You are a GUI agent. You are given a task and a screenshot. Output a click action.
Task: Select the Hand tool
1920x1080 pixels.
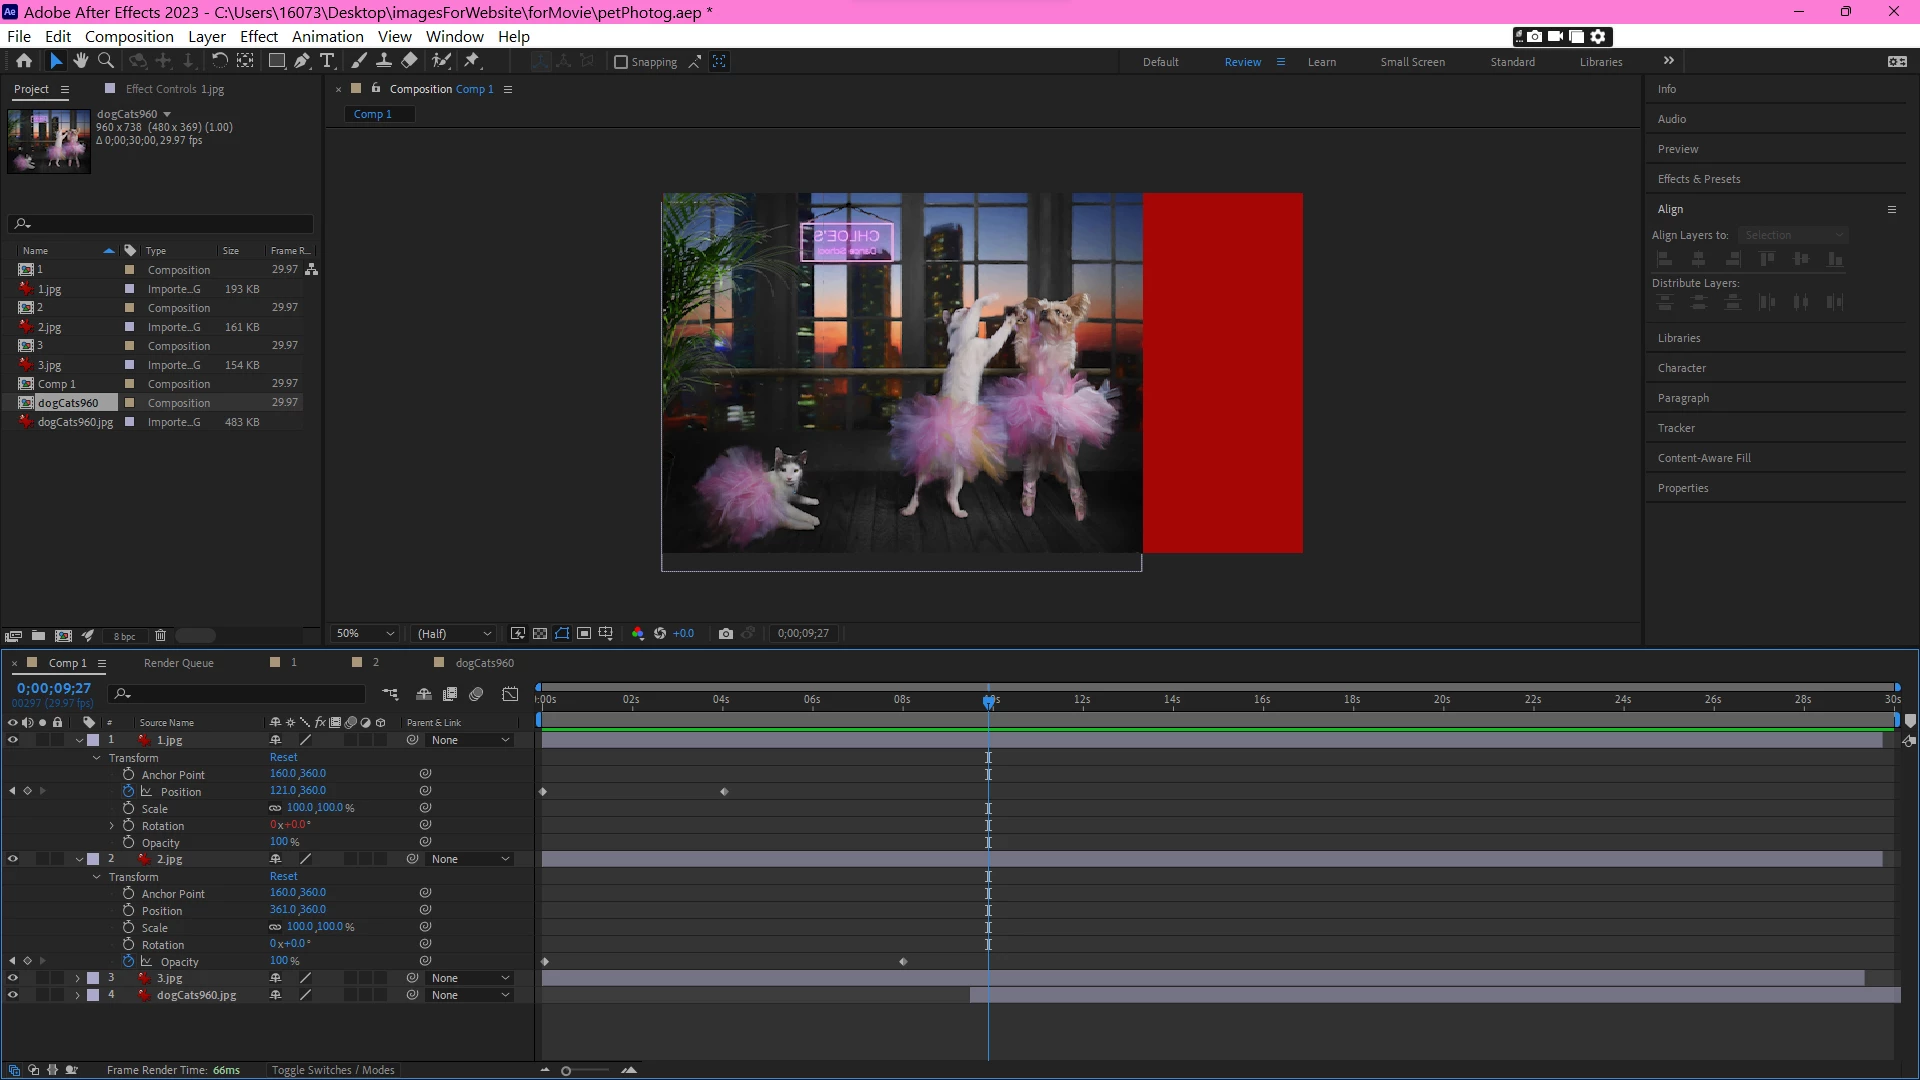80,61
